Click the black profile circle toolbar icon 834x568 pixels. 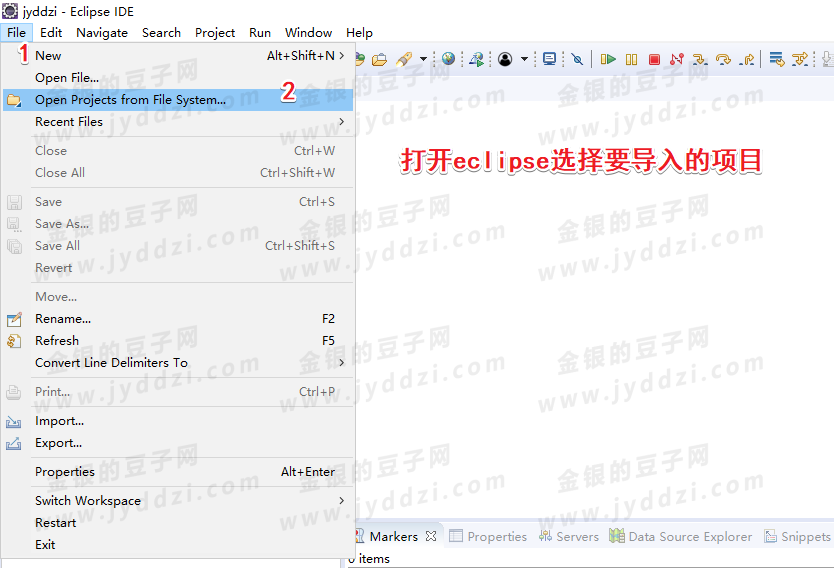pos(505,59)
